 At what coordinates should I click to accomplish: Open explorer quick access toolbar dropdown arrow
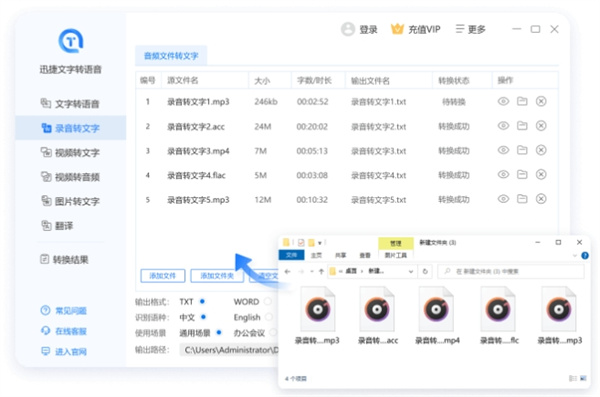coord(320,243)
